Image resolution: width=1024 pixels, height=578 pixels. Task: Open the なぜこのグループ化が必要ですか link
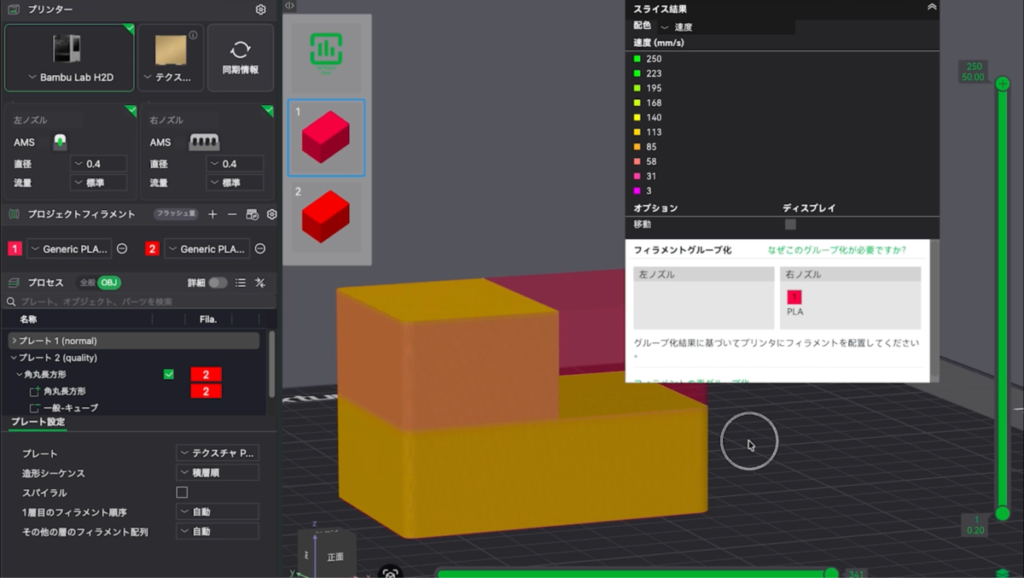pos(837,250)
